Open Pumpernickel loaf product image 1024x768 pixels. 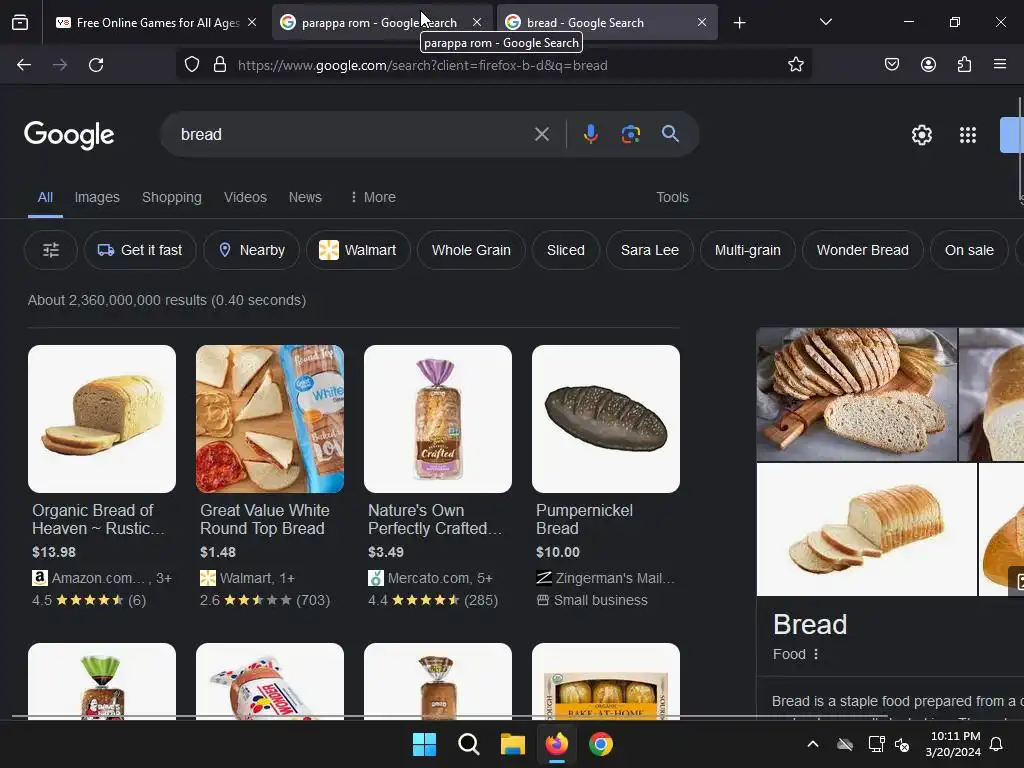606,419
